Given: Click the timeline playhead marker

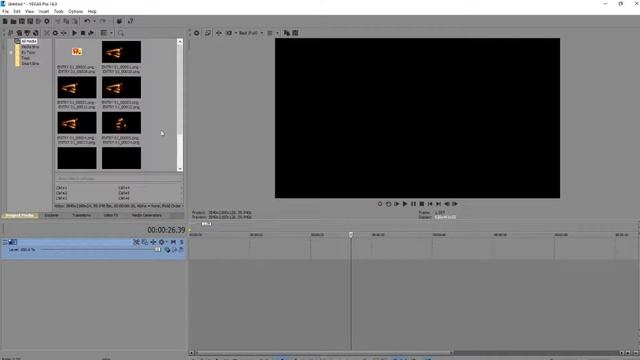Looking at the screenshot, I should coord(351,235).
